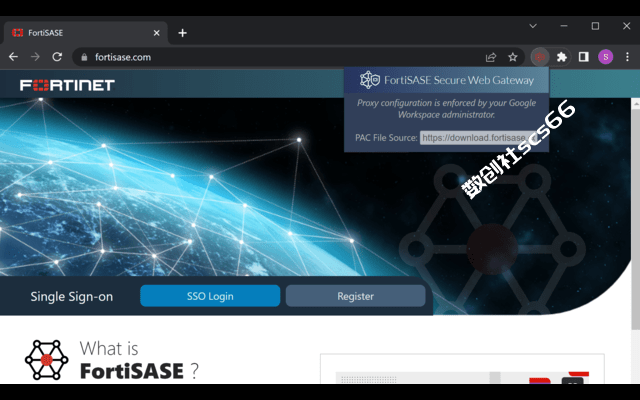Click FortiSASE extension icon in toolbar
640x400 pixels.
tap(540, 57)
